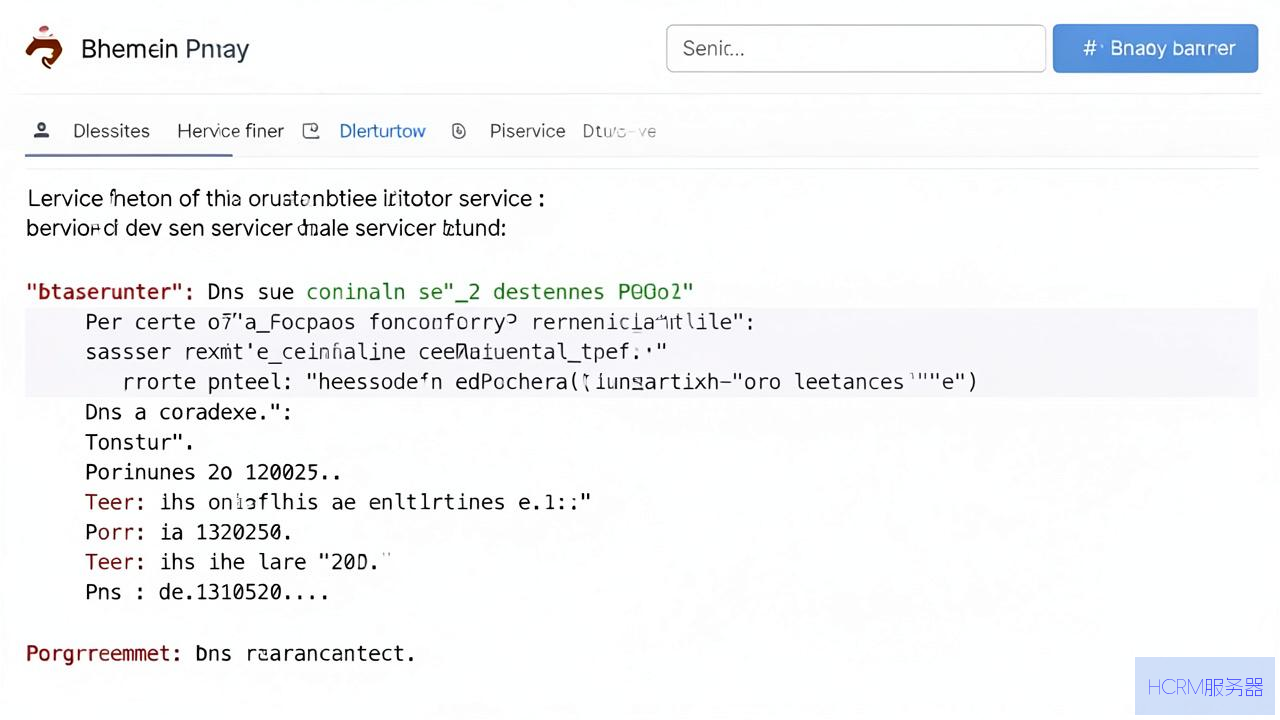Viewport: 1280px width, 720px height.
Task: Focus the Senic... search field
Action: click(x=856, y=48)
